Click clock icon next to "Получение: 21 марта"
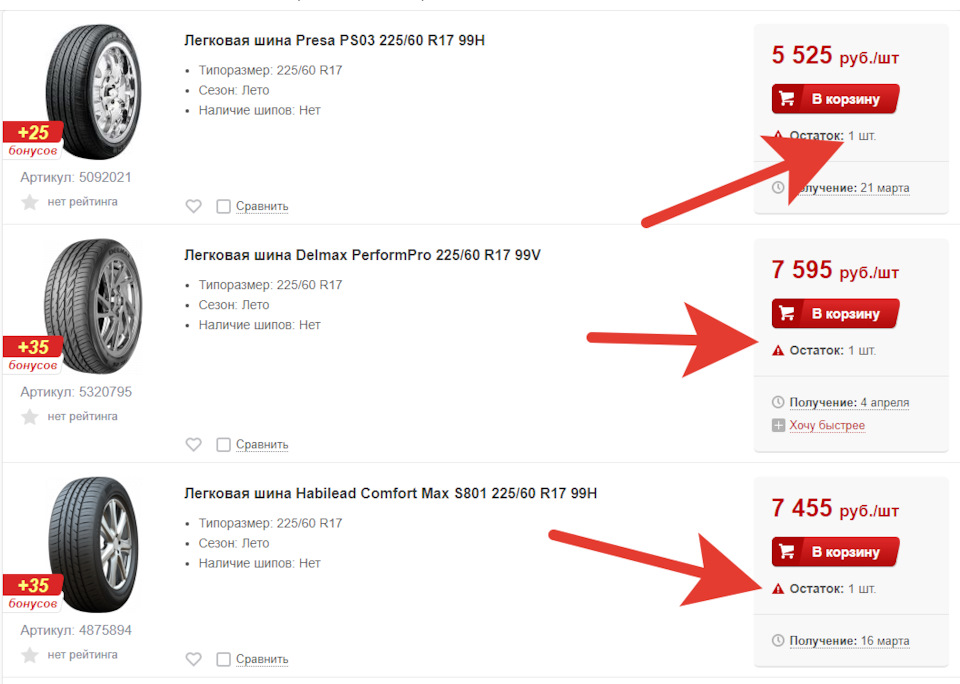The image size is (960, 684). (x=779, y=188)
